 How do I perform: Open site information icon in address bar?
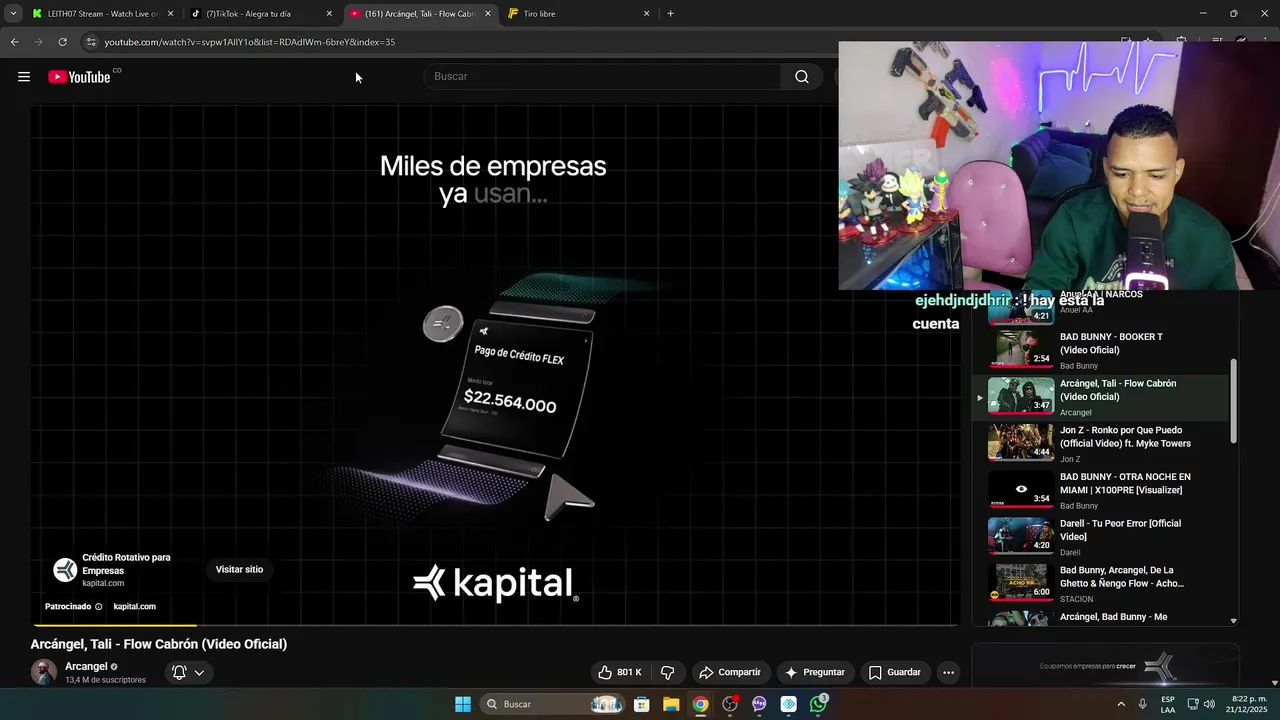coord(91,42)
